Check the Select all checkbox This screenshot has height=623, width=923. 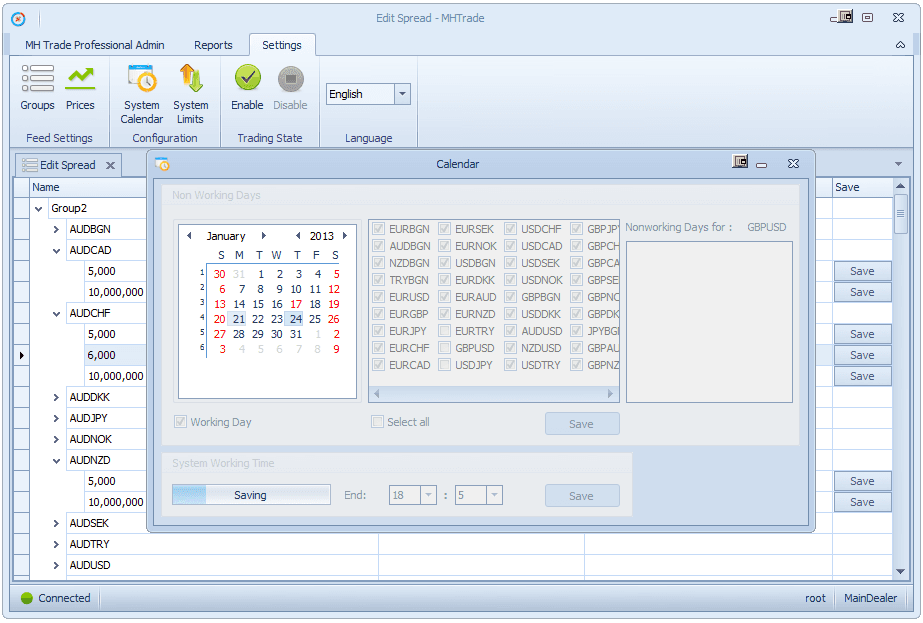377,422
